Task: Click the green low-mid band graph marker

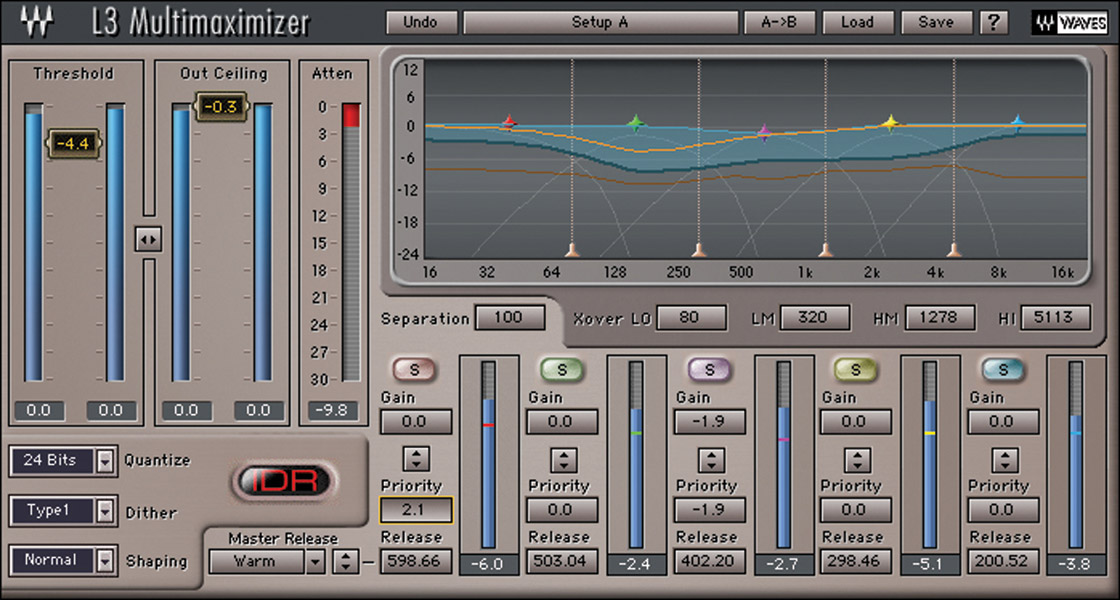Action: 636,124
